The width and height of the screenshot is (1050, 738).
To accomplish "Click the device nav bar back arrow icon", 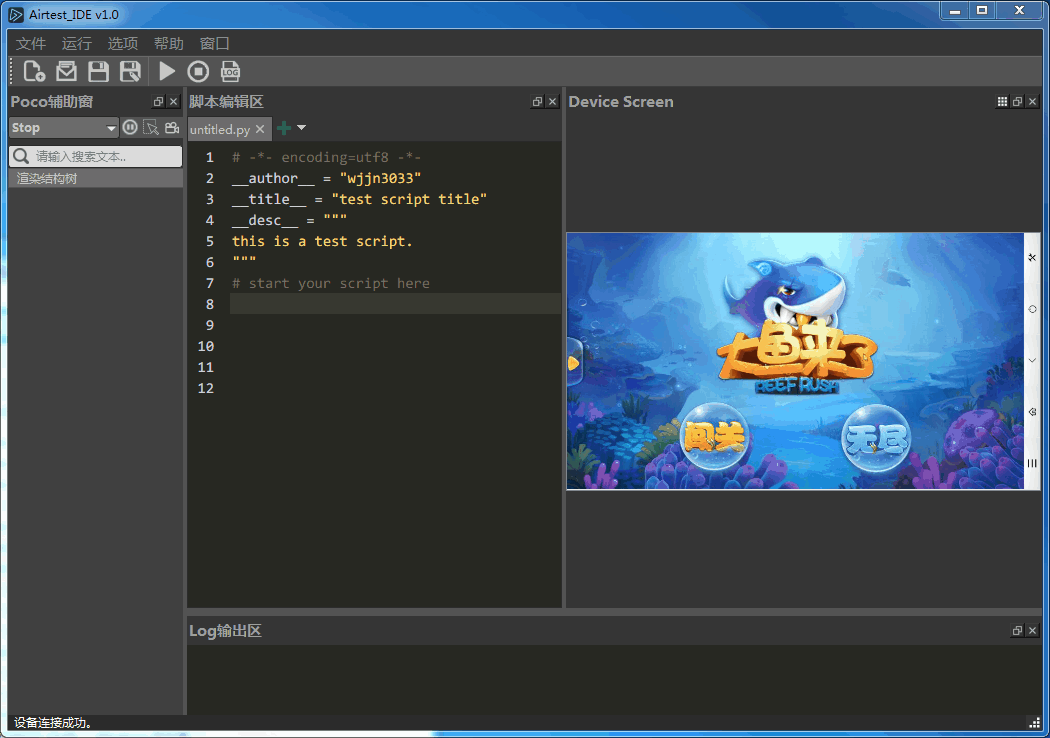I will [x=1032, y=412].
